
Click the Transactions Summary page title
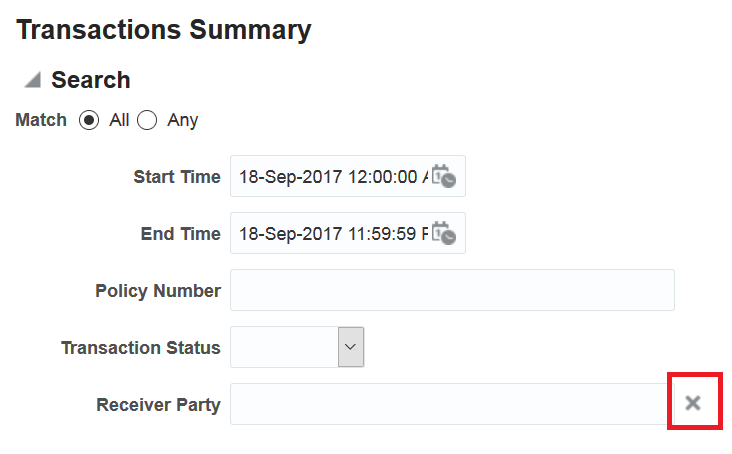coord(164,30)
